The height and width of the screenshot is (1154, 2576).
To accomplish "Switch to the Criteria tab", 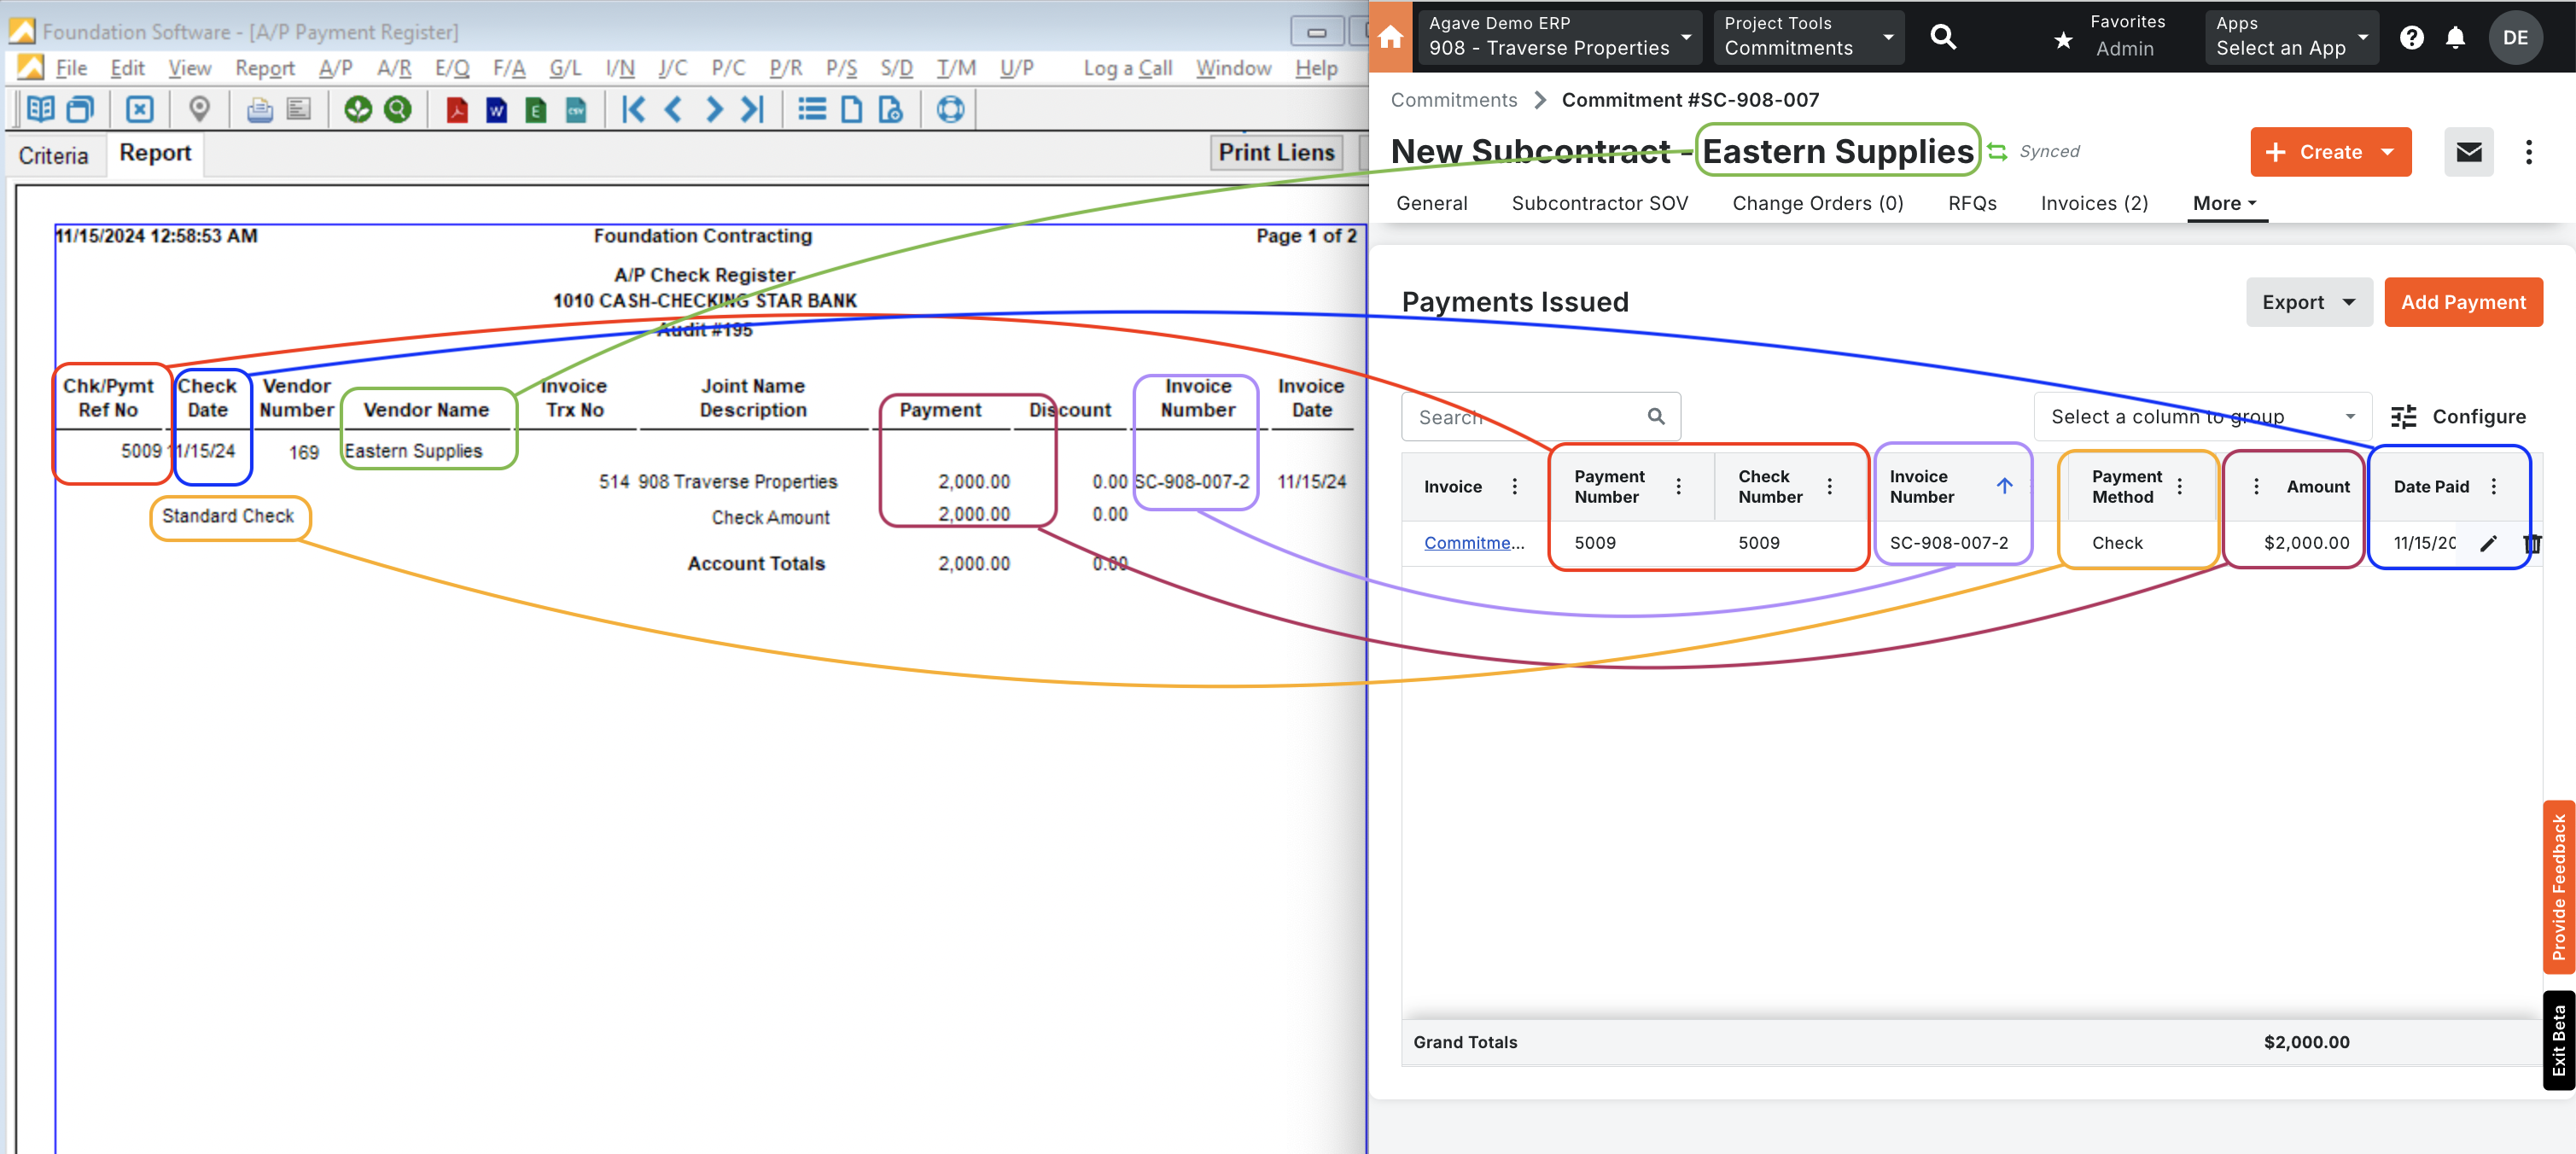I will pyautogui.click(x=53, y=155).
